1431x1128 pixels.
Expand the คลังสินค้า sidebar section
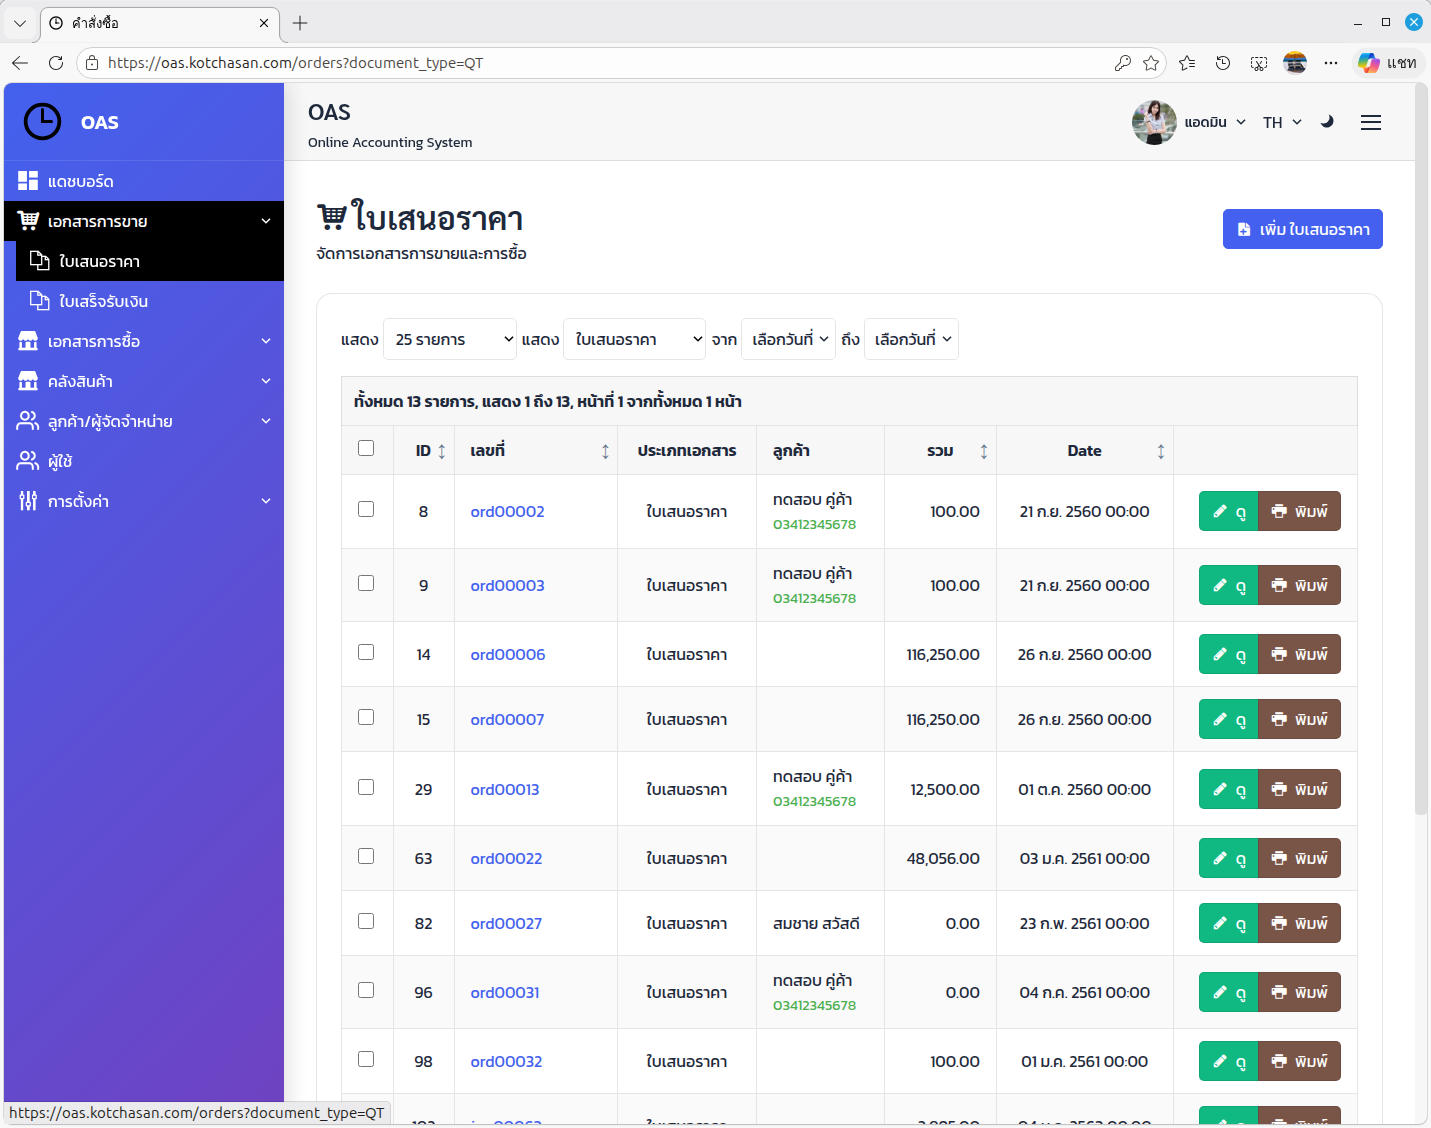(144, 381)
